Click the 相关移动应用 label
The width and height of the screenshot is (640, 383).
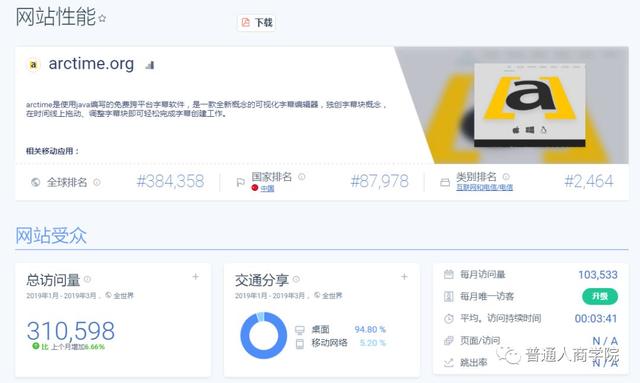[52, 151]
